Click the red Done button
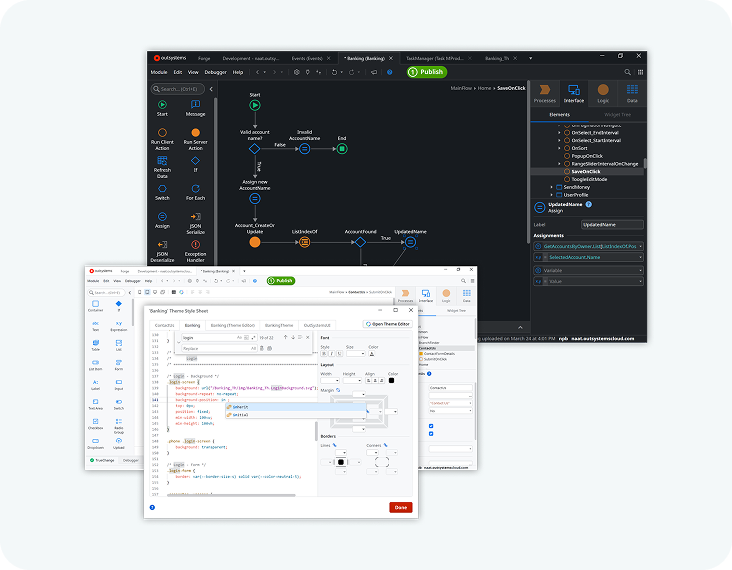732x570 pixels. pyautogui.click(x=400, y=507)
